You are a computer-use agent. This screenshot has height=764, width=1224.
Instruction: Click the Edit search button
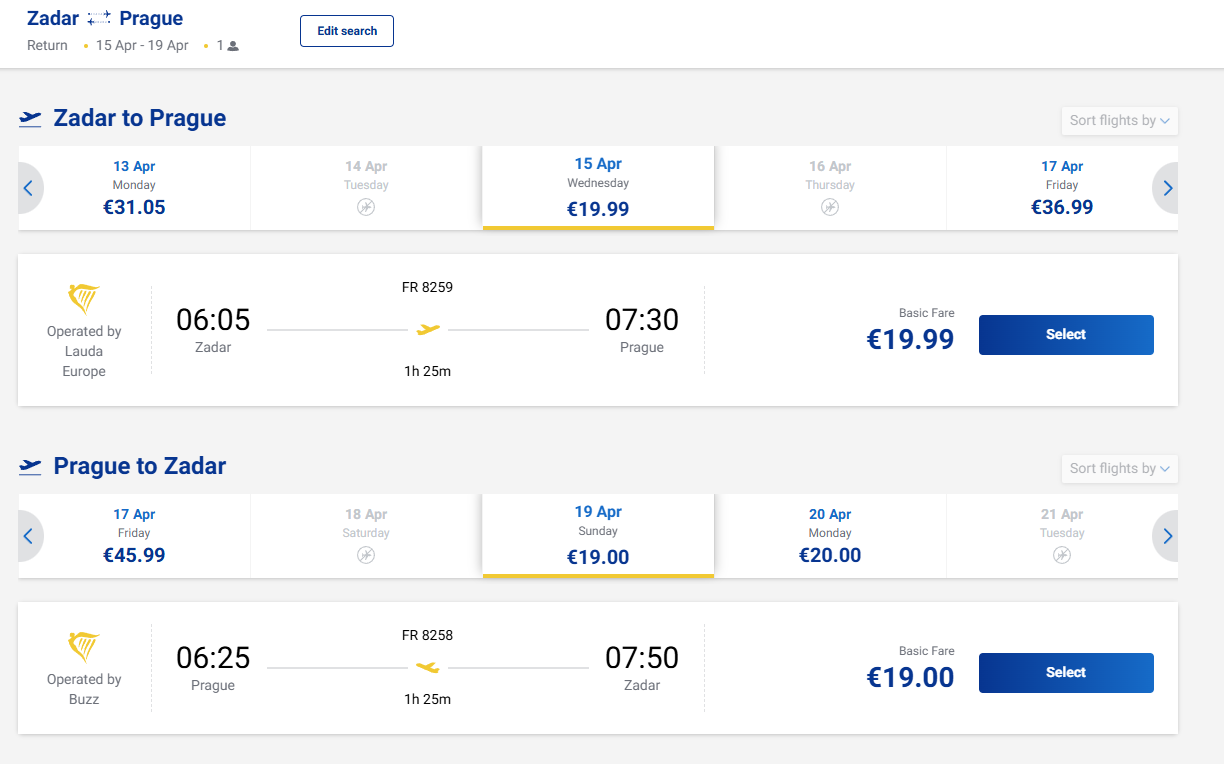(347, 31)
